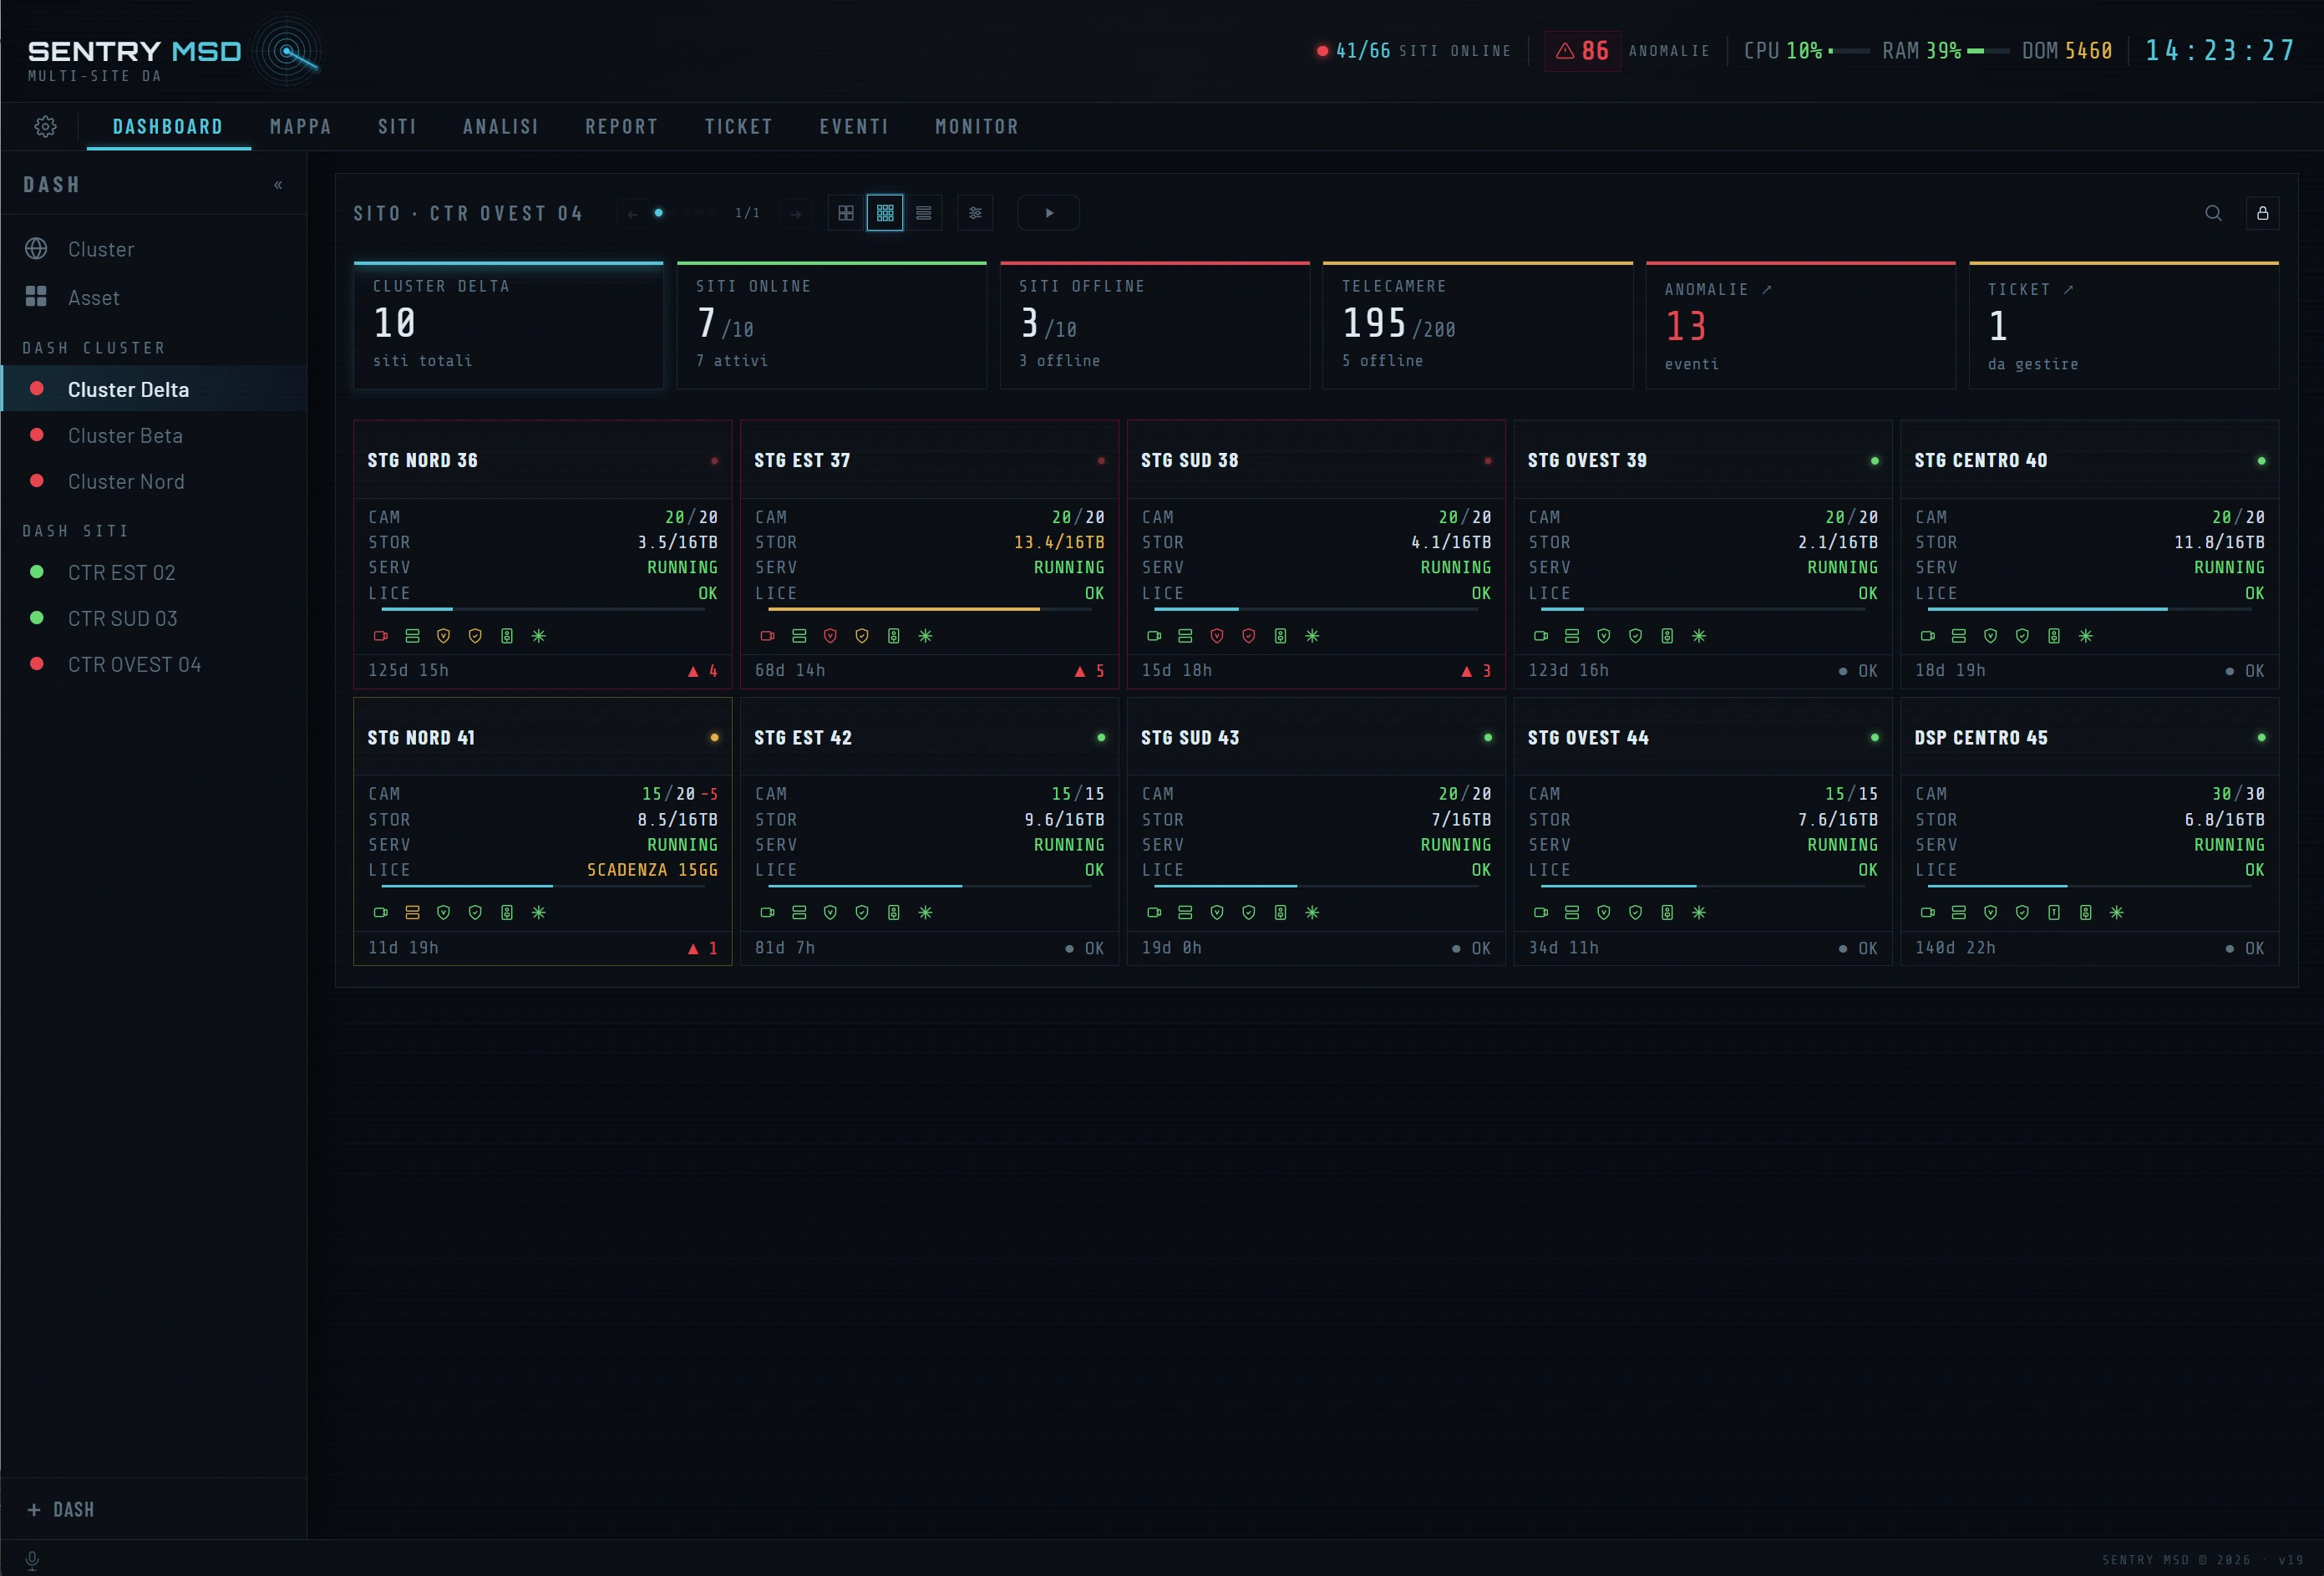
Task: Open the STG OVEST 39 card title
Action: 1587,460
